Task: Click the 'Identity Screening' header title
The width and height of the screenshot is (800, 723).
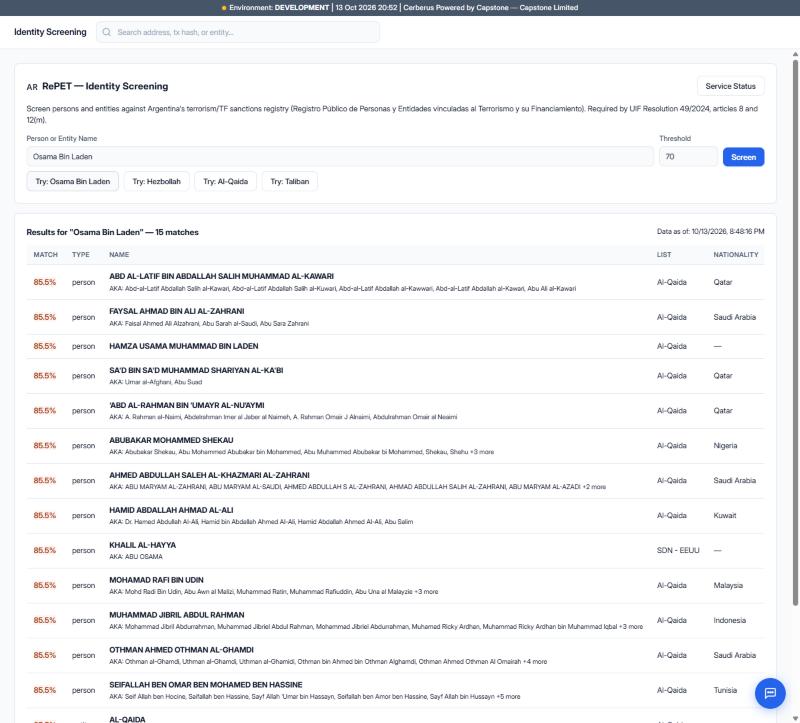Action: [x=50, y=32]
